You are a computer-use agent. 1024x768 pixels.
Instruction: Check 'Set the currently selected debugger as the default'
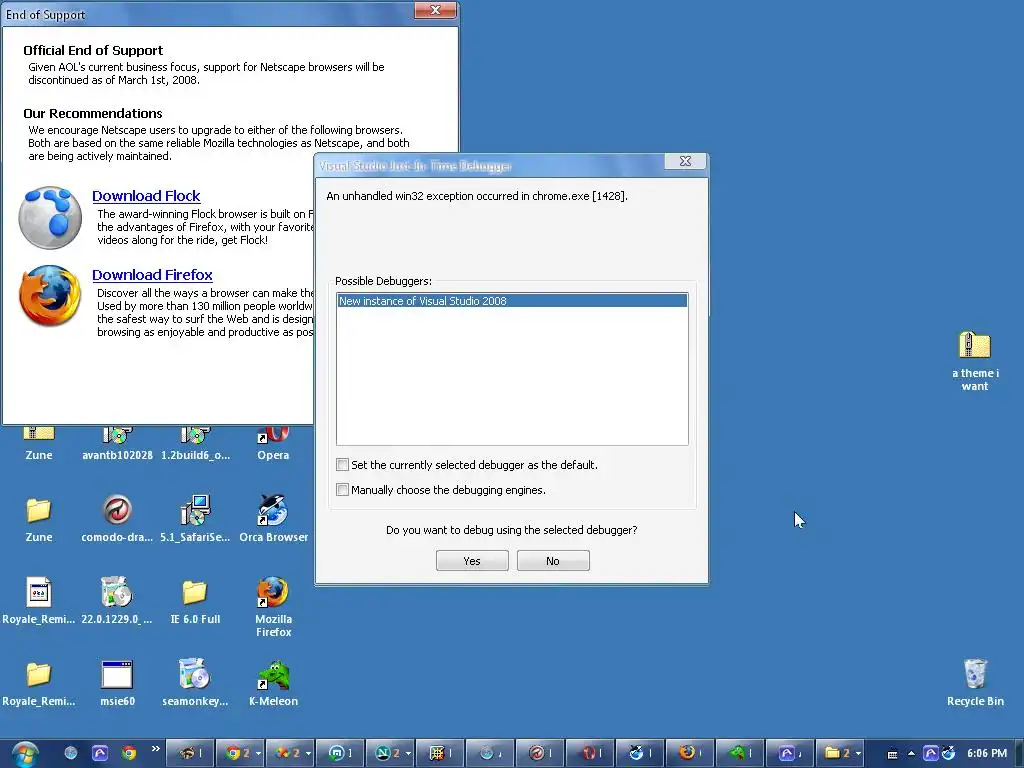[342, 464]
